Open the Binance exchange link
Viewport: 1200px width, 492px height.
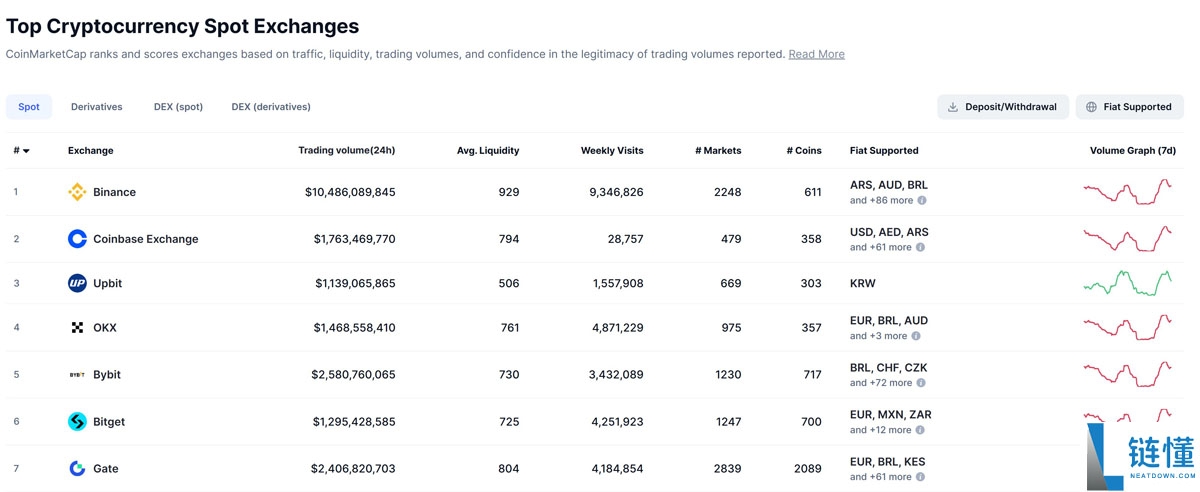114,192
